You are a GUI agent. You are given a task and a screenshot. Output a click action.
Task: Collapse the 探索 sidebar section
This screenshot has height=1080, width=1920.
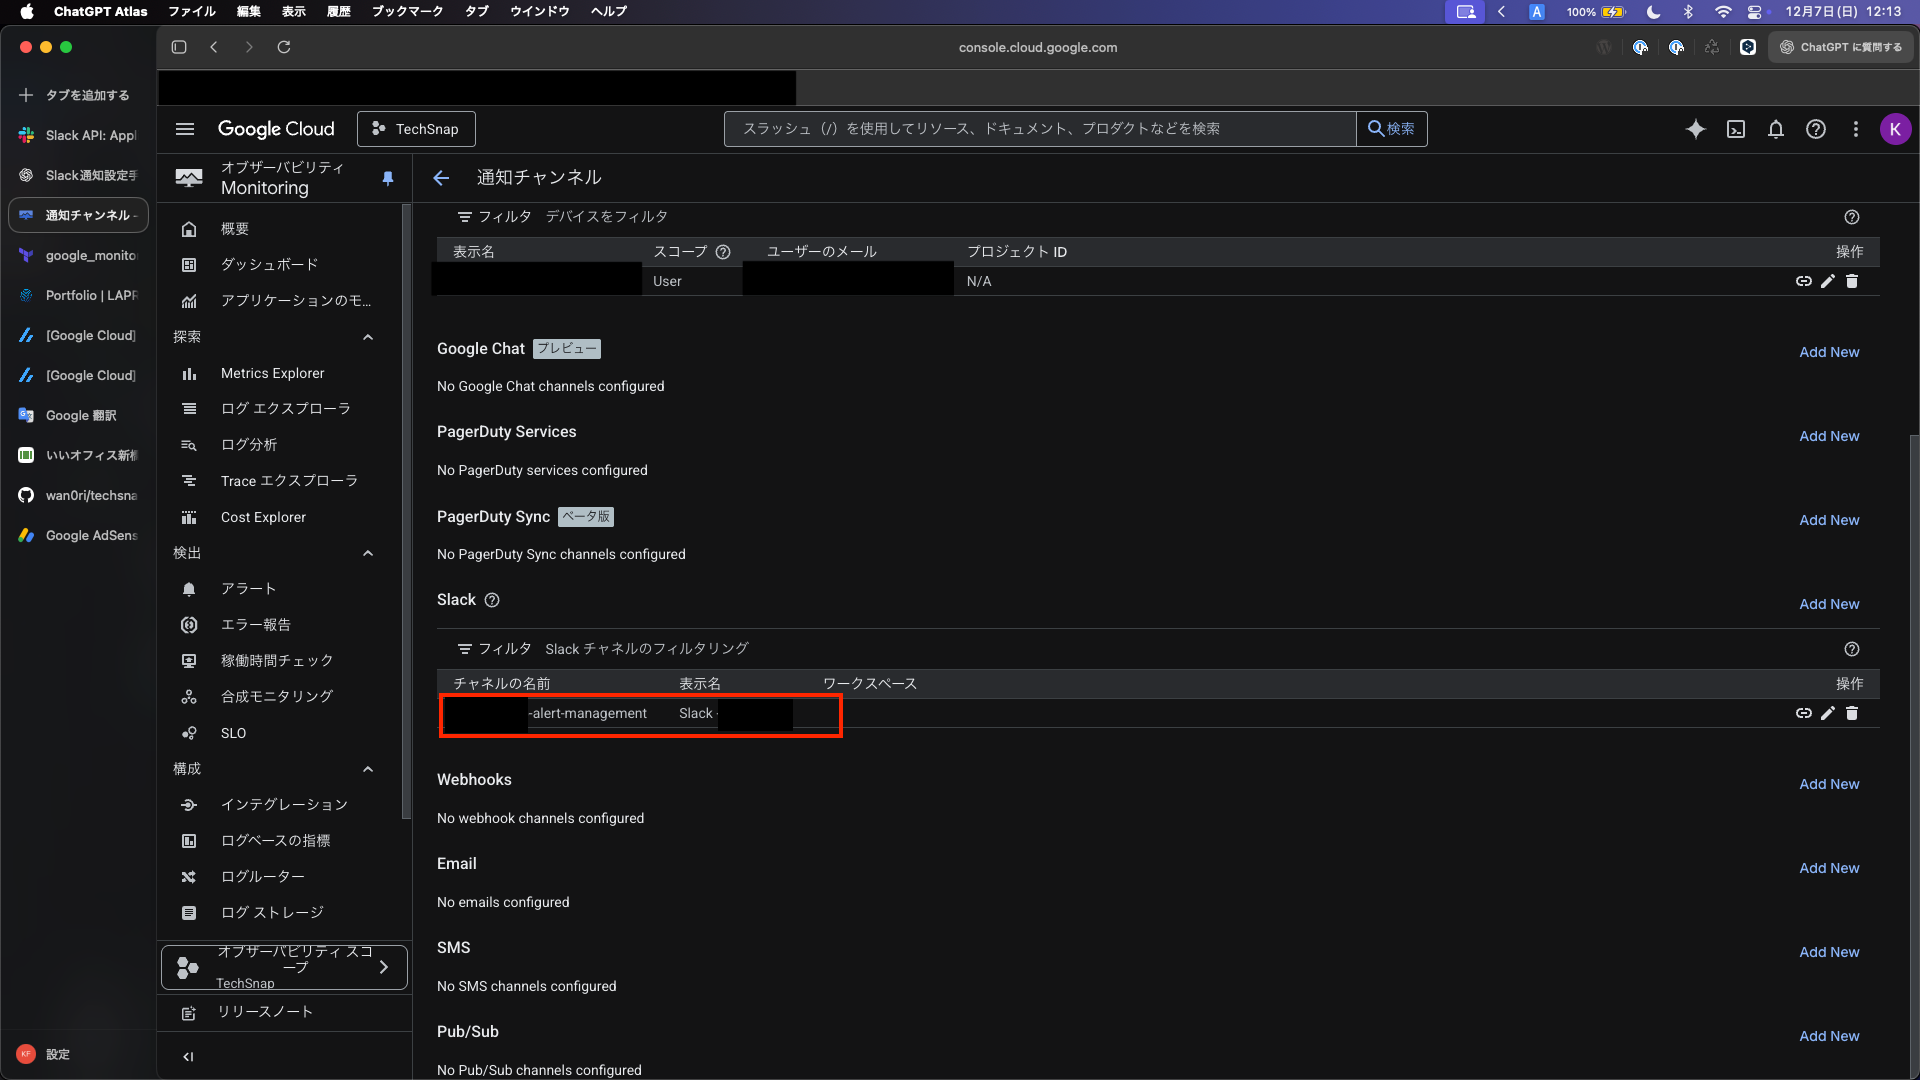(x=368, y=337)
